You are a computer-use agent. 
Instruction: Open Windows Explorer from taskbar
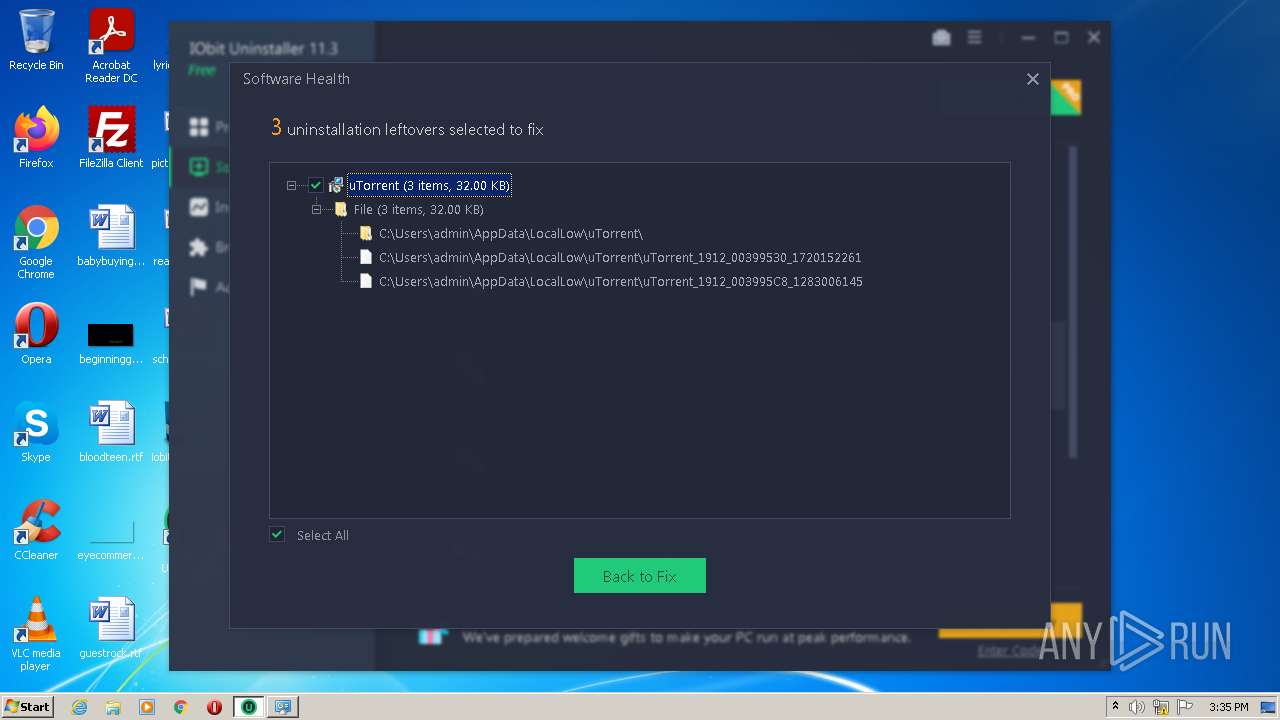point(113,707)
